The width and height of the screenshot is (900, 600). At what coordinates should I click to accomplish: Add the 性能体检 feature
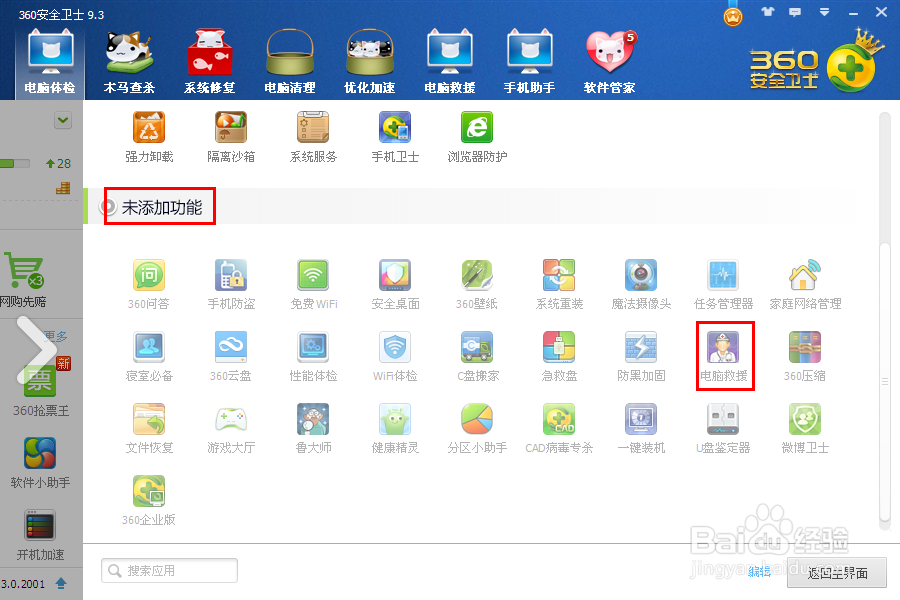[x=313, y=357]
